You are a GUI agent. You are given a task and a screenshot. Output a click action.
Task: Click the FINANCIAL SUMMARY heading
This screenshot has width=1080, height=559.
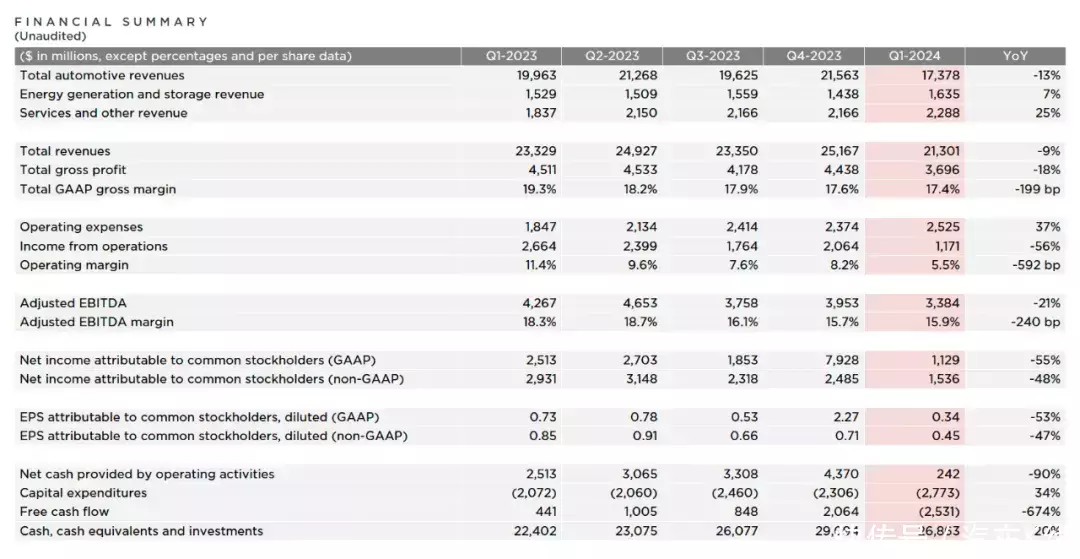111,21
